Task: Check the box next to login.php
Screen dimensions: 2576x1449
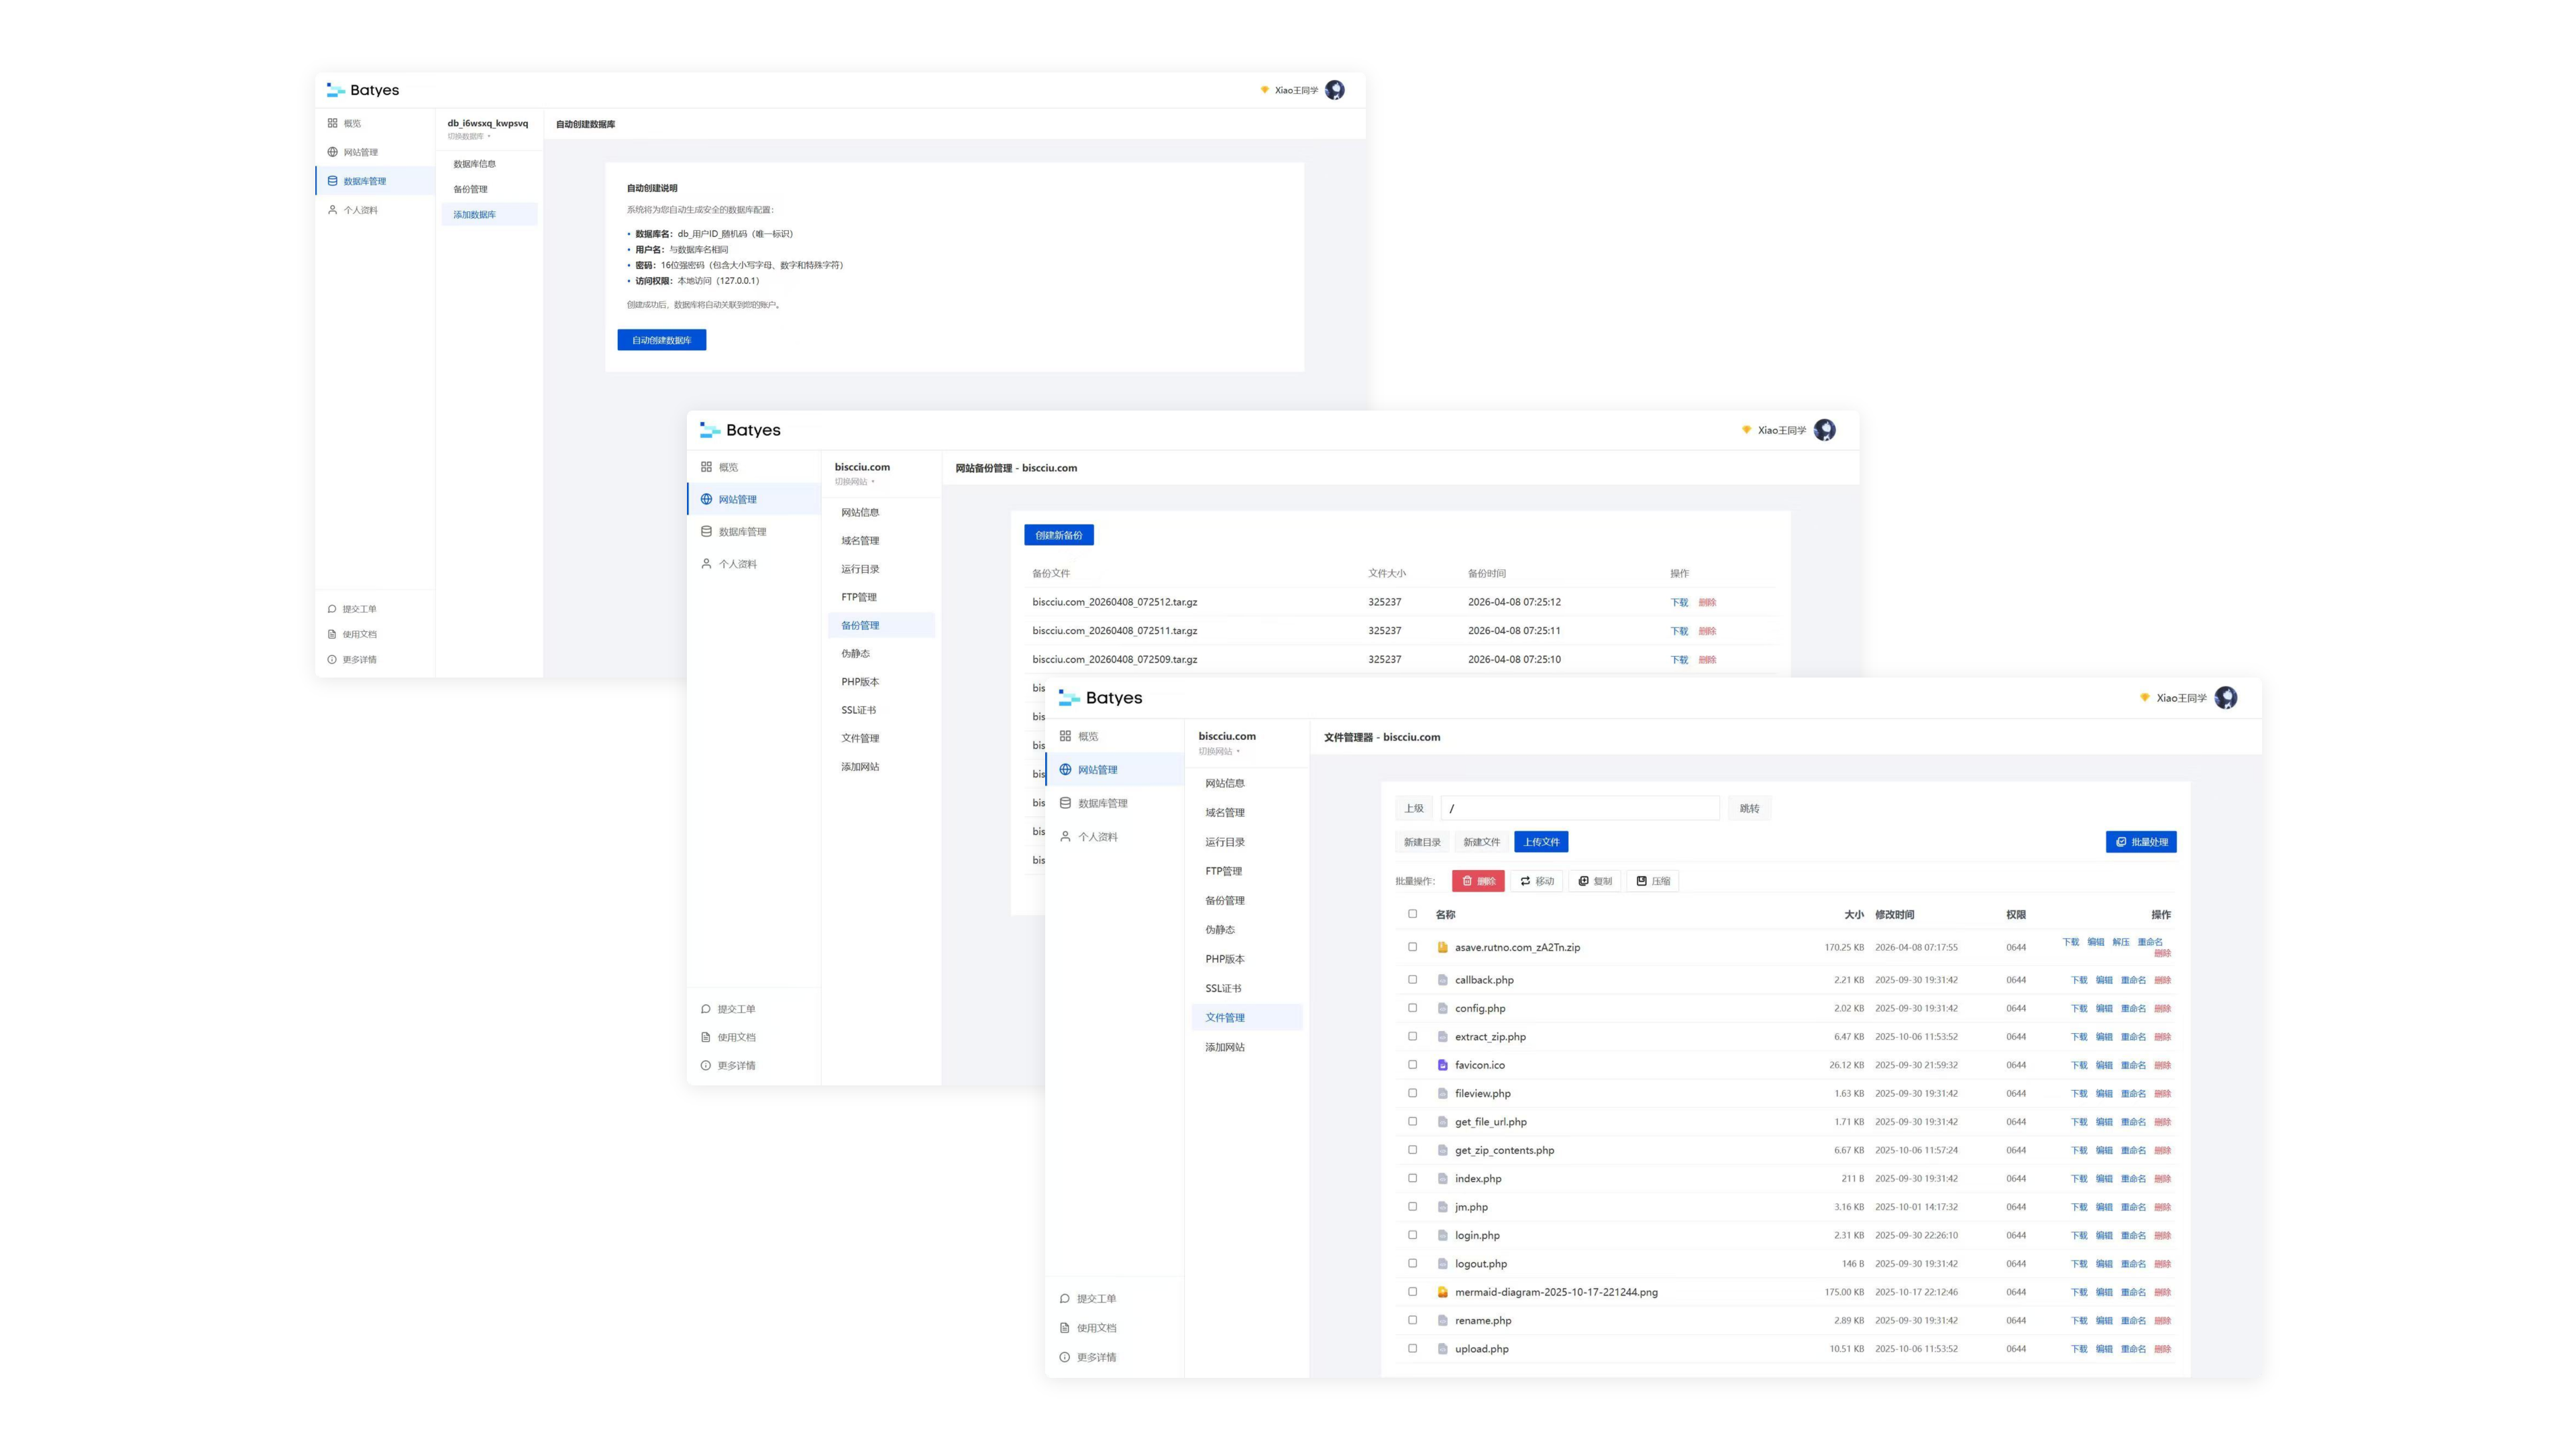Action: 1412,1234
